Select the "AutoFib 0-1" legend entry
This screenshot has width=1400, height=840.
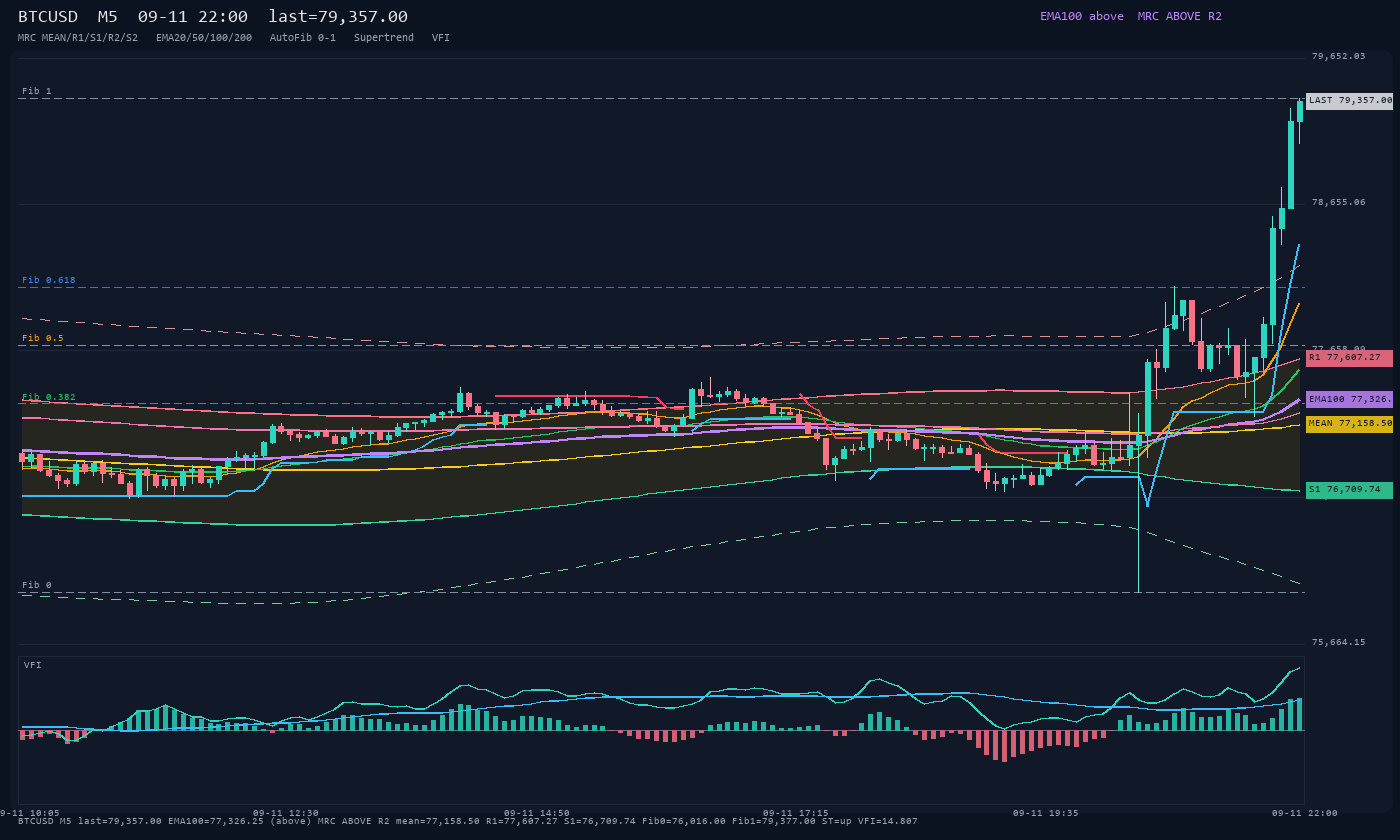coord(303,37)
